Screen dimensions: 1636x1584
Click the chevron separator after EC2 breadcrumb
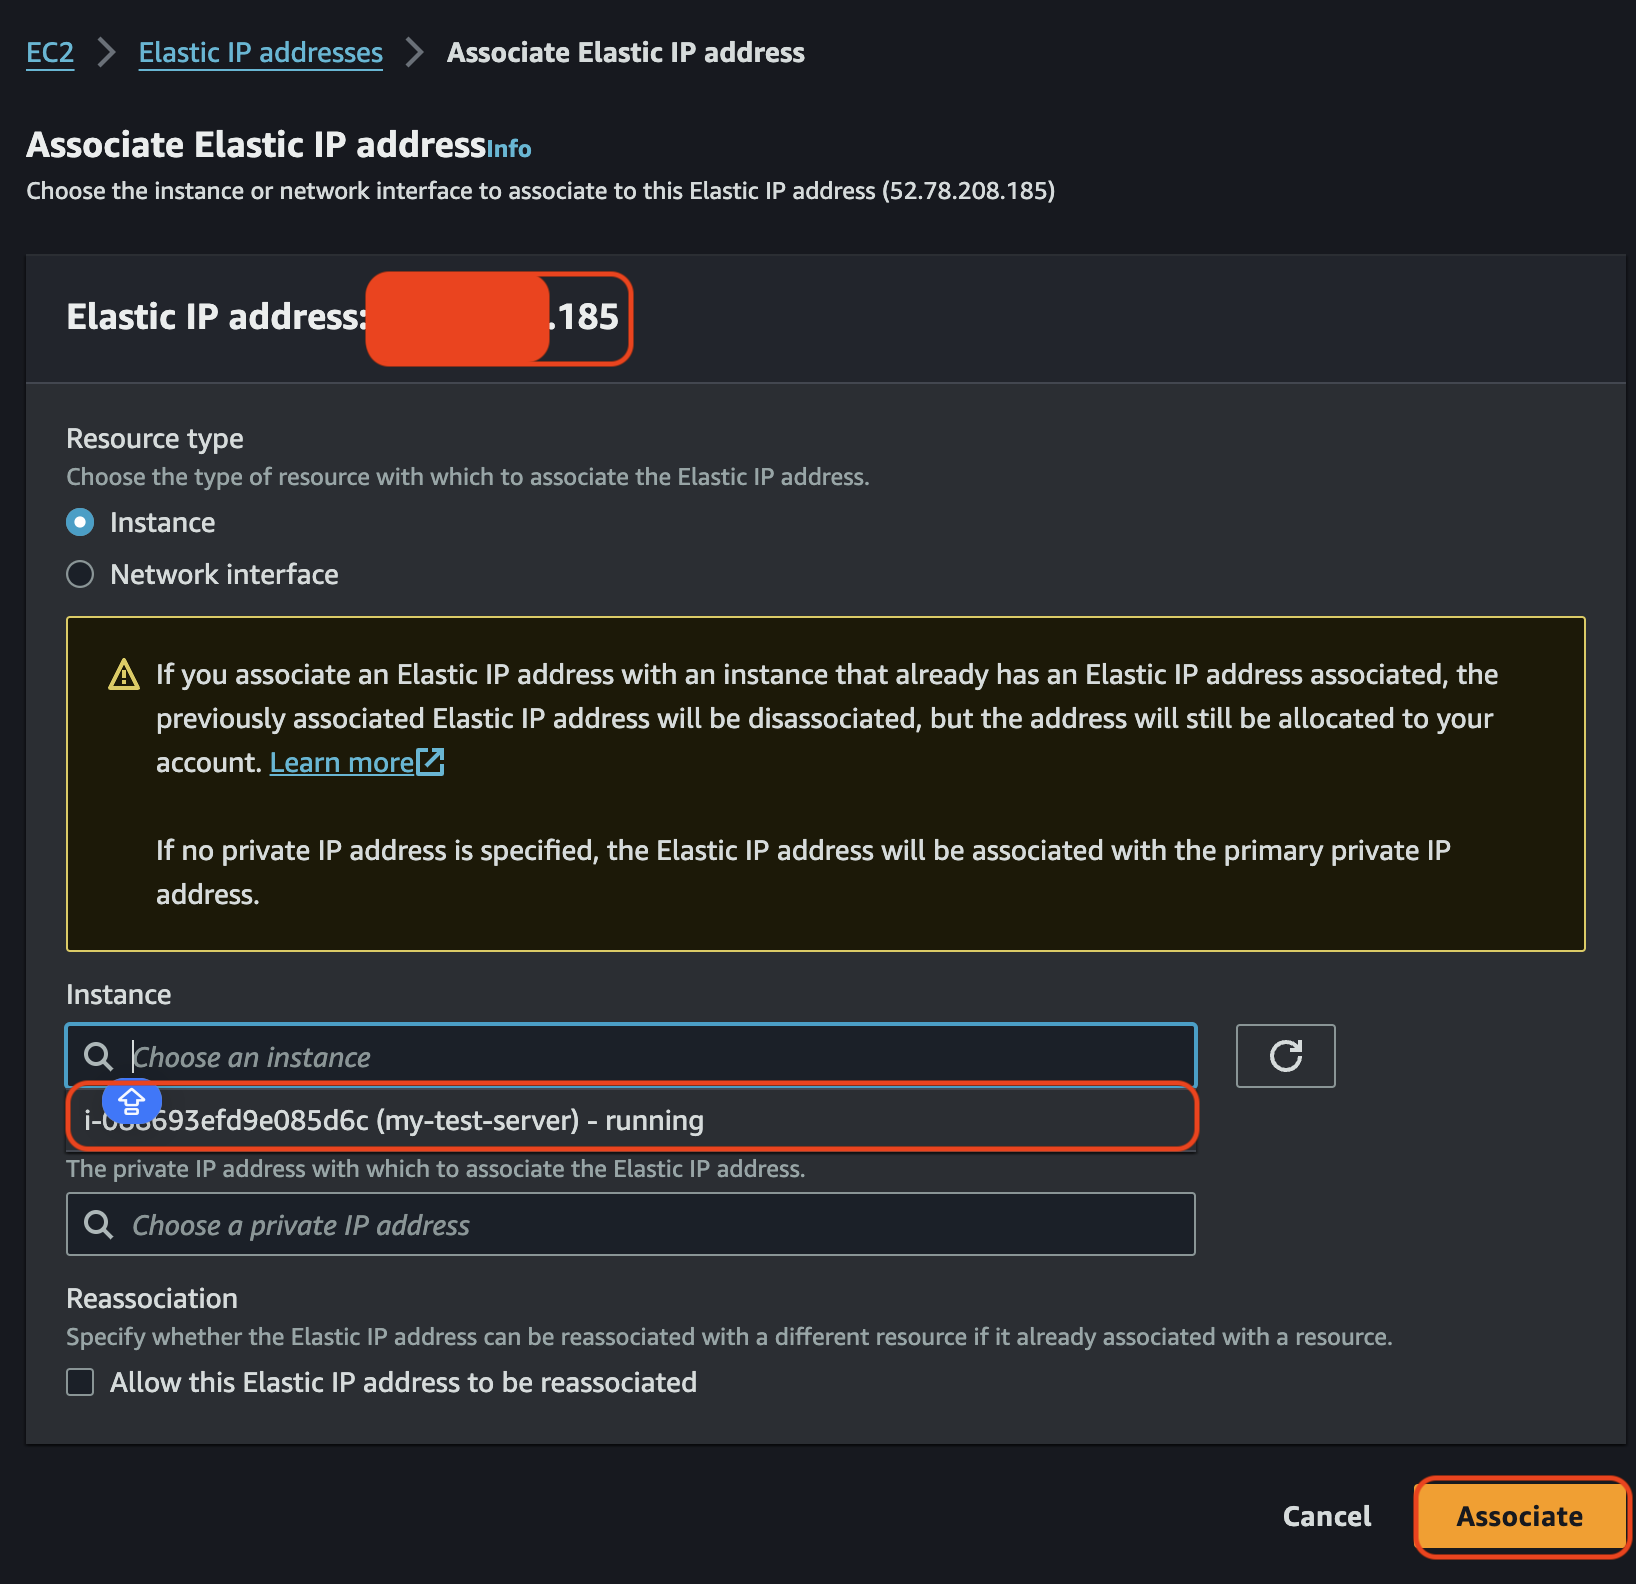pos(106,52)
